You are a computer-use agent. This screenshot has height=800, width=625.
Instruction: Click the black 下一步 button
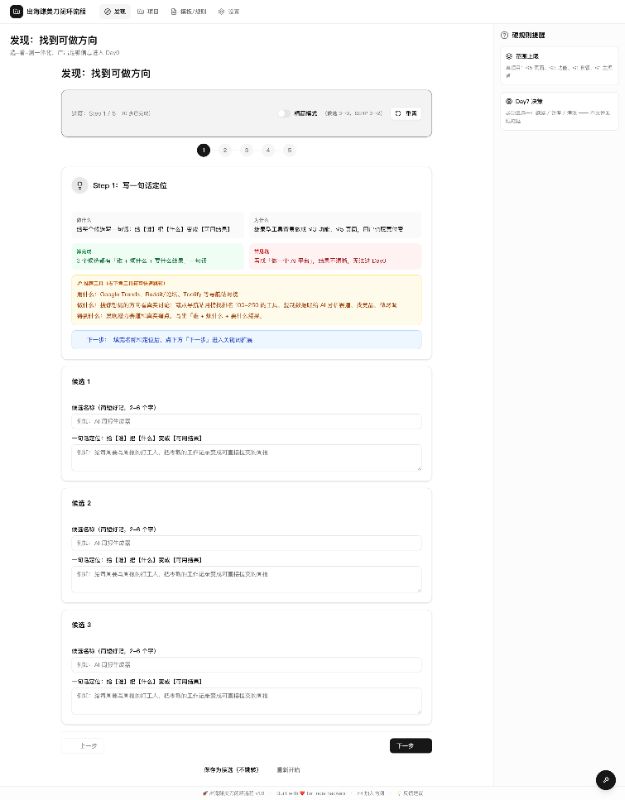pyautogui.click(x=410, y=745)
